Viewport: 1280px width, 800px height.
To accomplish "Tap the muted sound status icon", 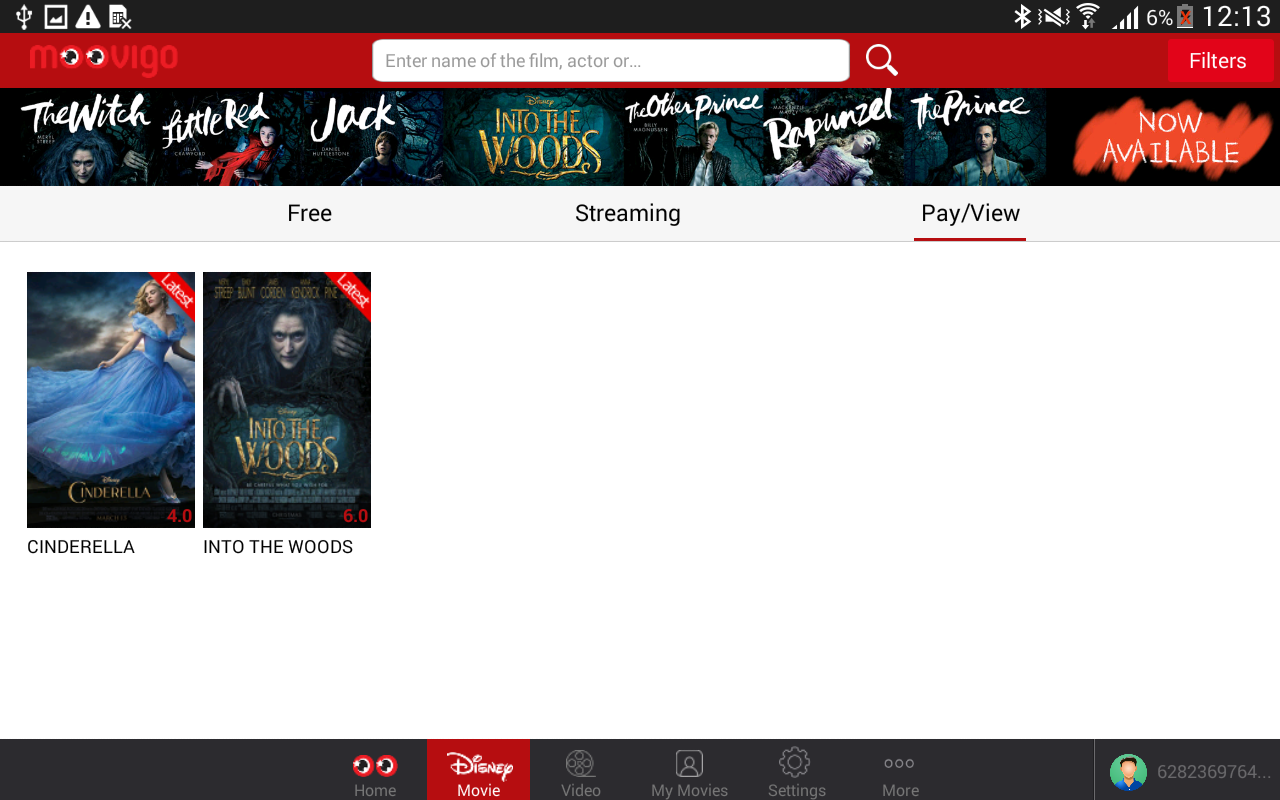I will 1053,16.
